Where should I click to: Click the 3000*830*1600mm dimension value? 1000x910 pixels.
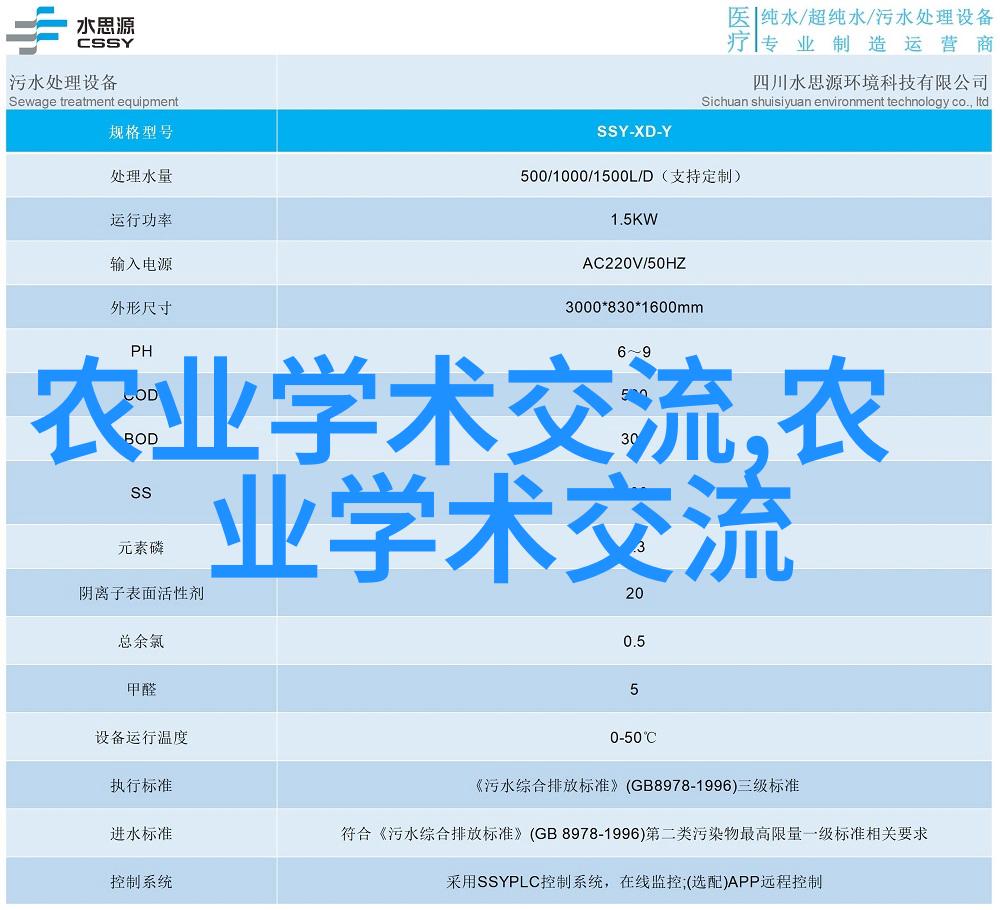coord(634,307)
